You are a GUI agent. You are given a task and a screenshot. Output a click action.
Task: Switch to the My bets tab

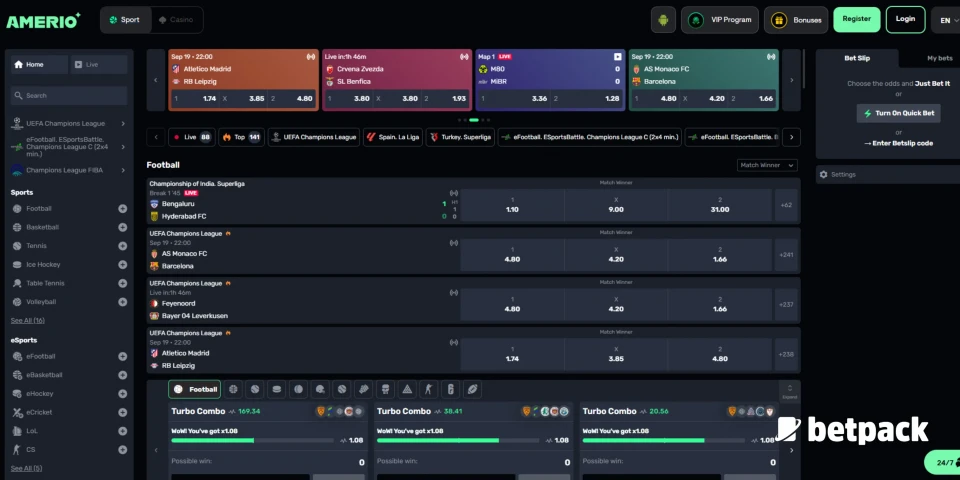pyautogui.click(x=939, y=59)
